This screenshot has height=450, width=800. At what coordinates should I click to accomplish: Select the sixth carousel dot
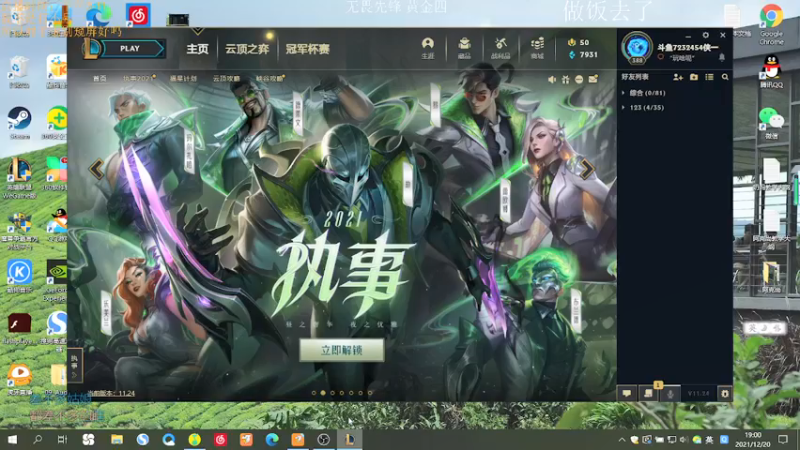361,393
